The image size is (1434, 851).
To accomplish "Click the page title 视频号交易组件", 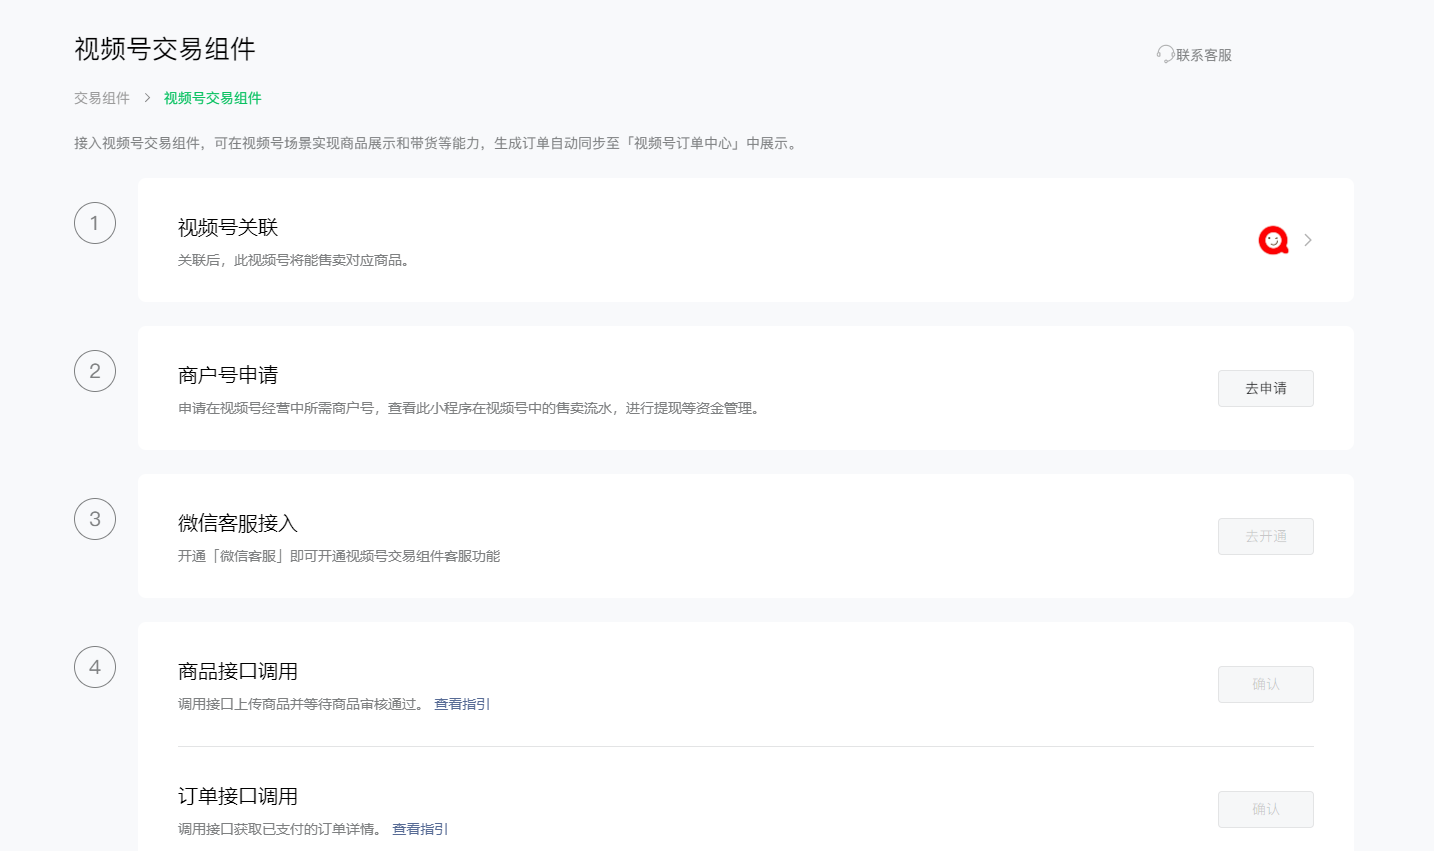I will tap(165, 49).
